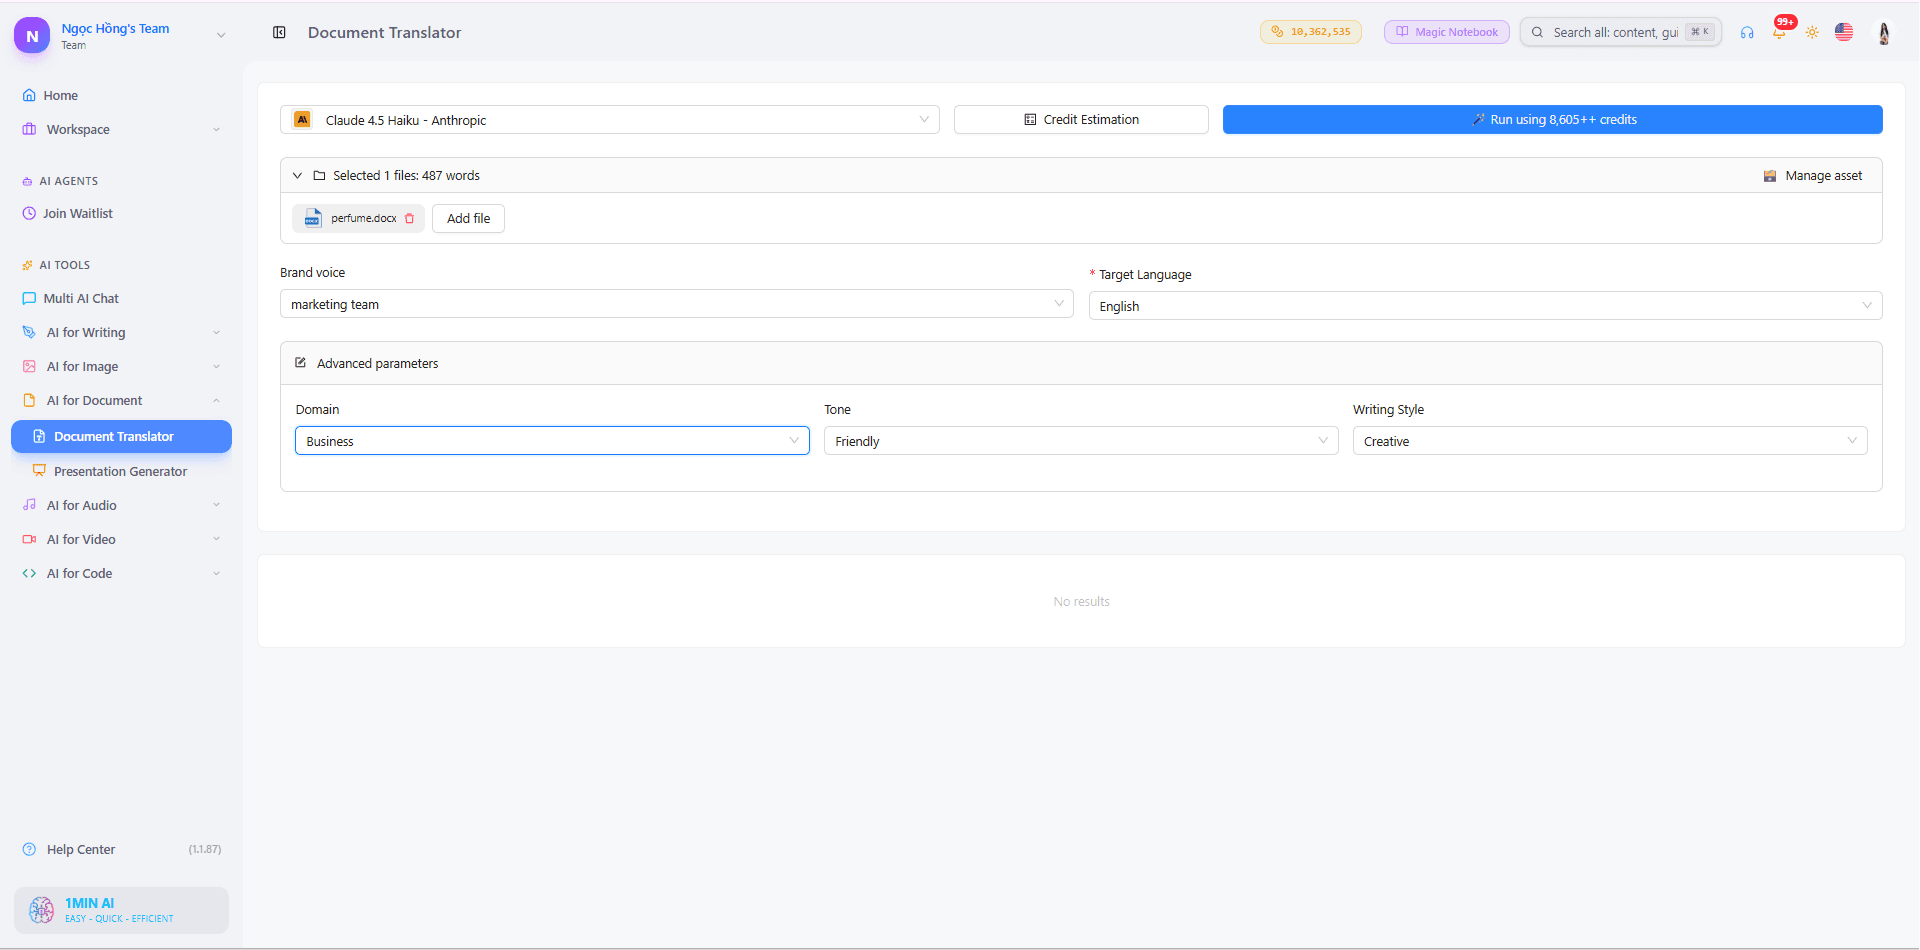1920x950 pixels.
Task: Click the Presentation Generator easel icon
Action: pyautogui.click(x=39, y=470)
